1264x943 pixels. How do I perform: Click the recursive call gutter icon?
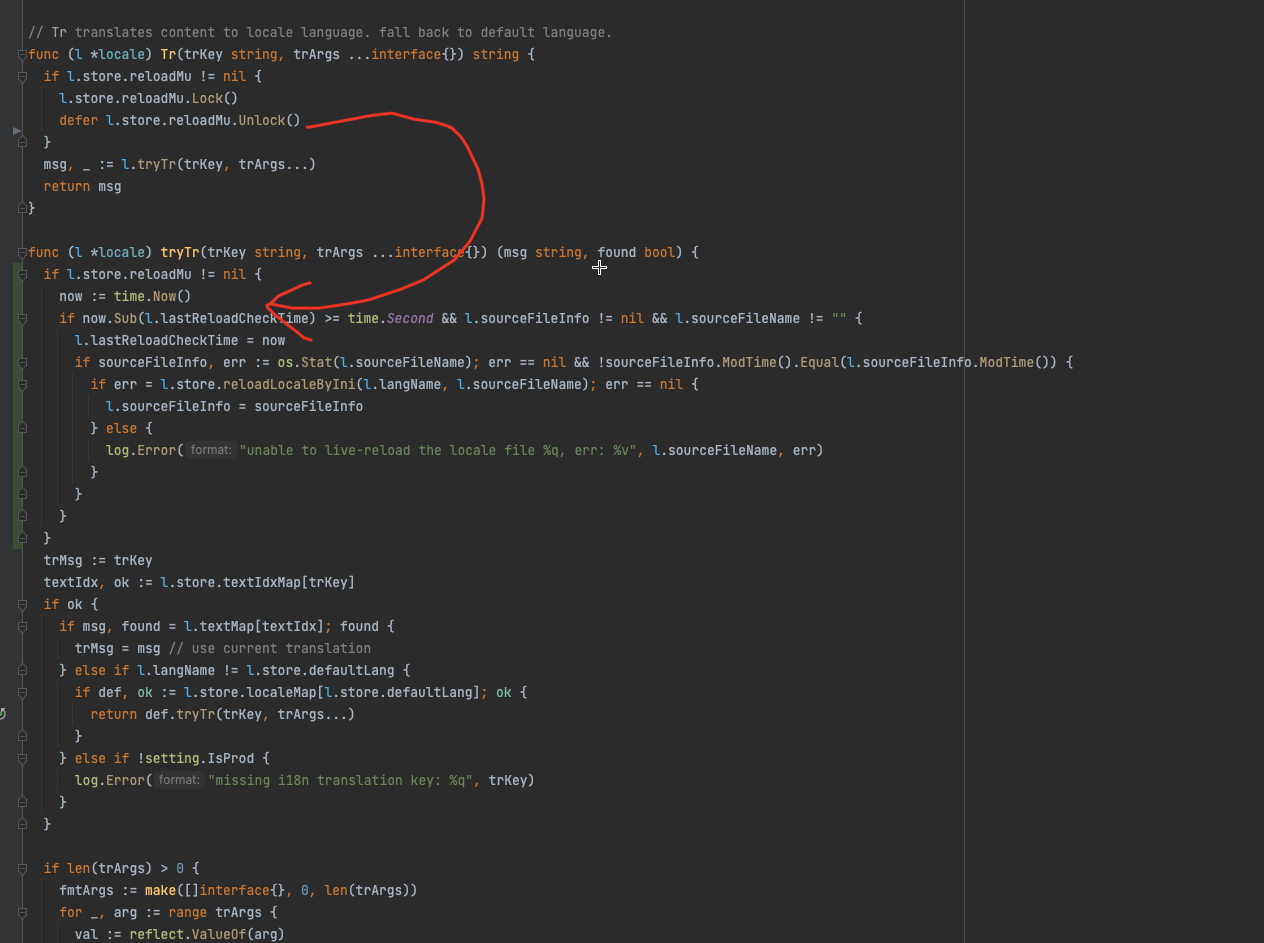(x=3, y=714)
